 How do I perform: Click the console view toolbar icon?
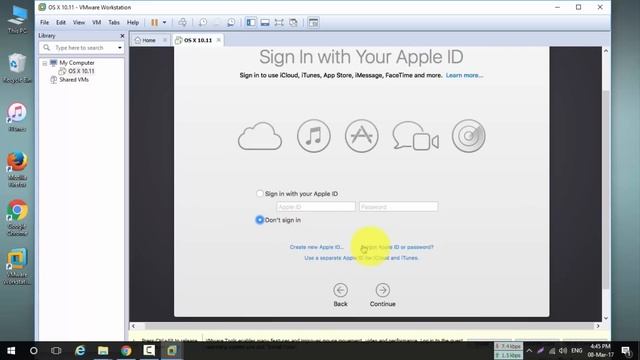tap(313, 22)
